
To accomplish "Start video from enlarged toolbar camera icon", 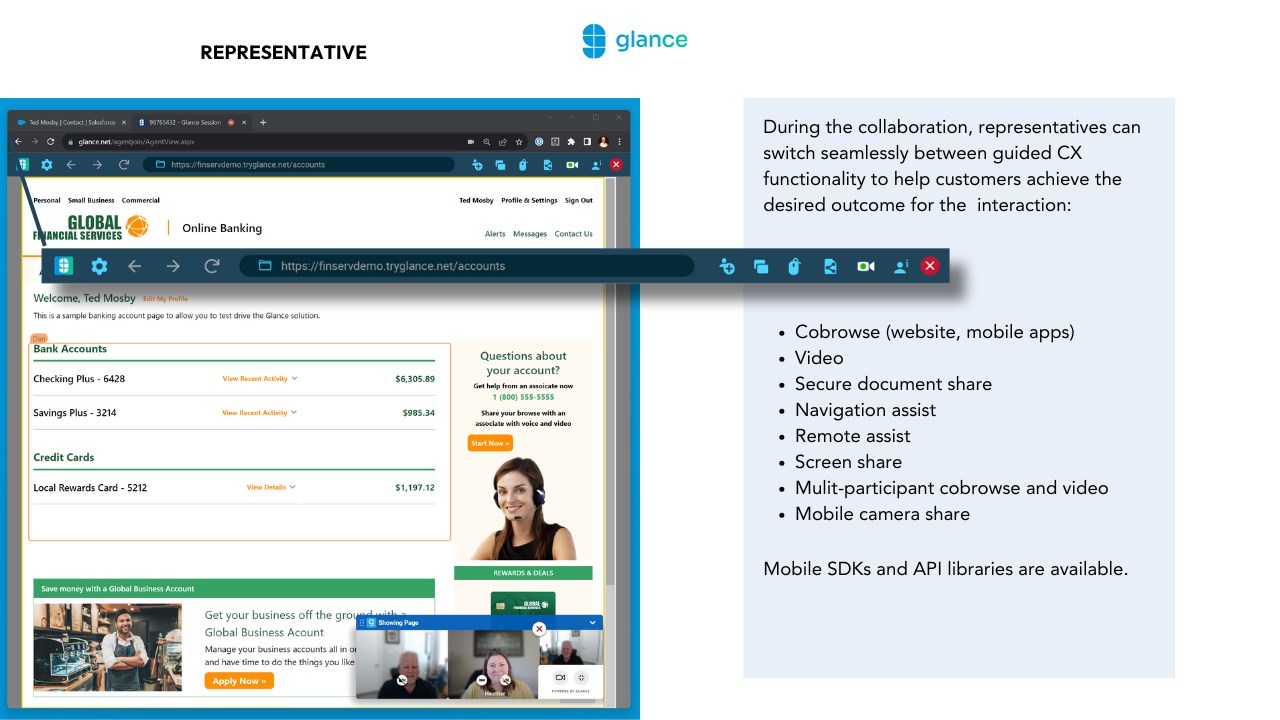I will (866, 266).
